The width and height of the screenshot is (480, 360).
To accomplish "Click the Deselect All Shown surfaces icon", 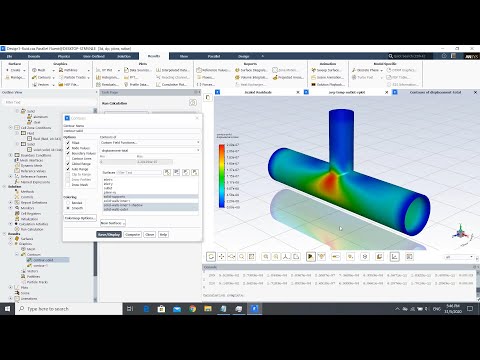I will click(195, 172).
